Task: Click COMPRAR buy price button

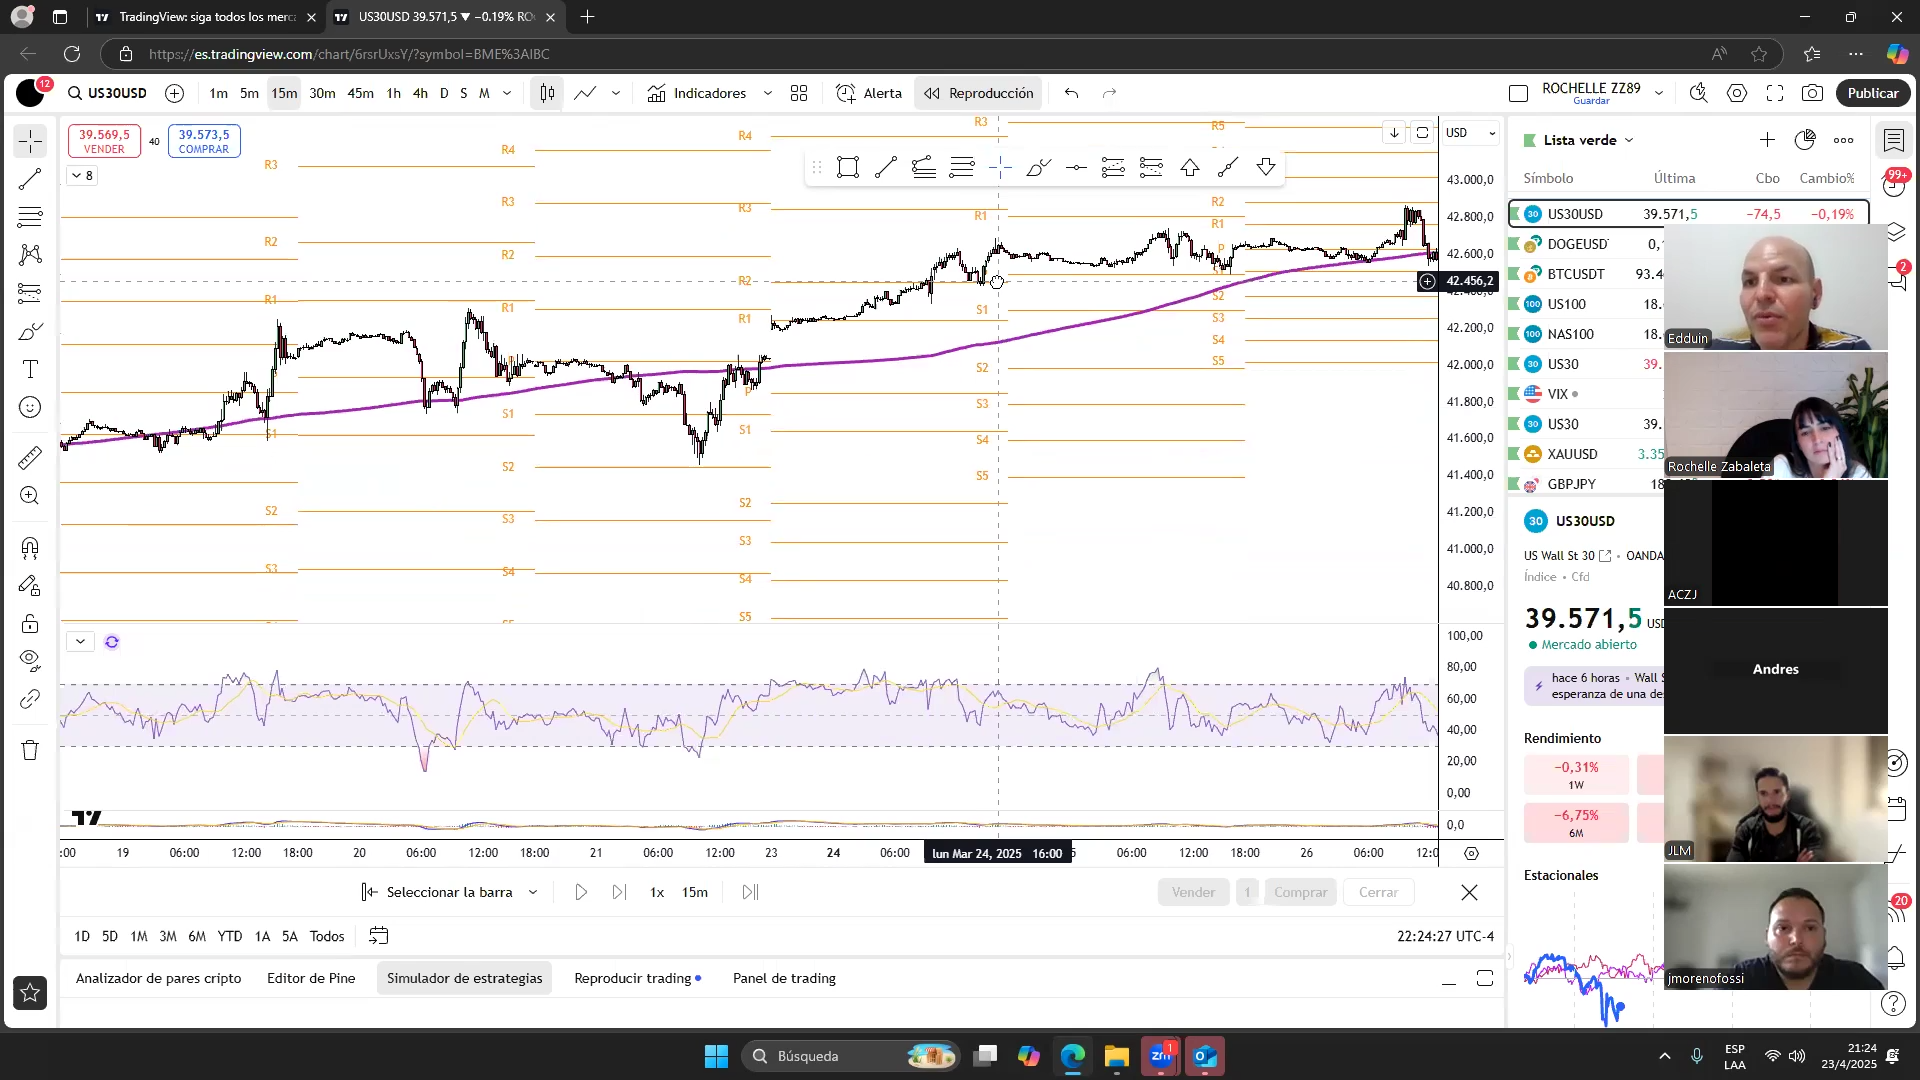Action: pyautogui.click(x=204, y=141)
